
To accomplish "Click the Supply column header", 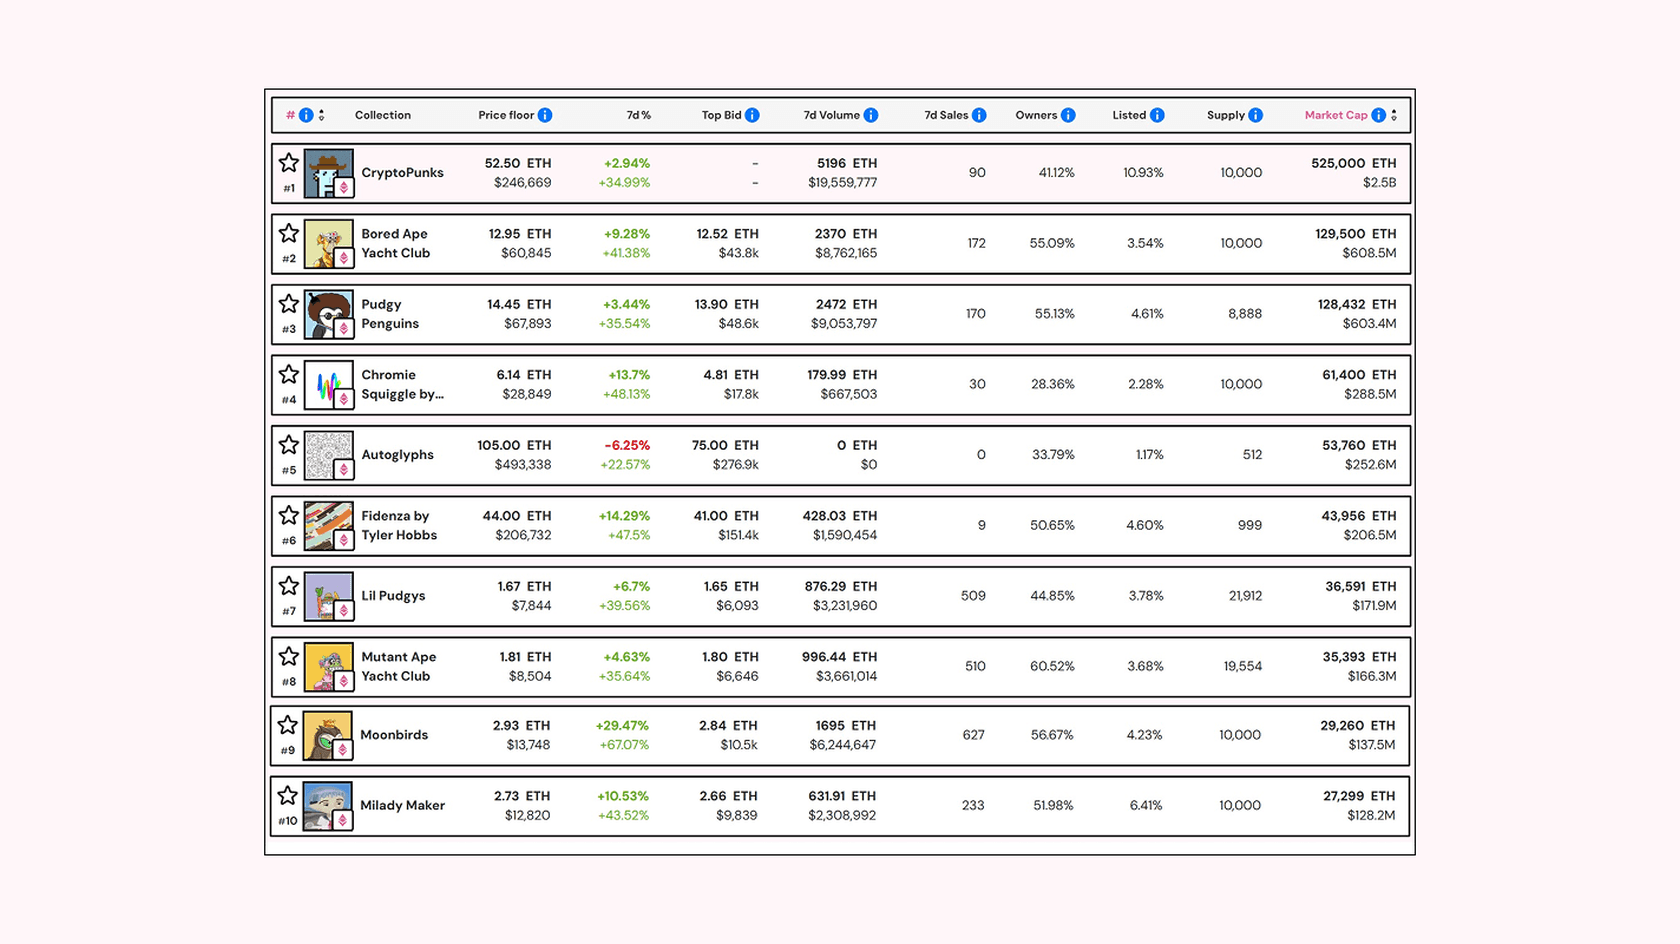I will pyautogui.click(x=1225, y=115).
